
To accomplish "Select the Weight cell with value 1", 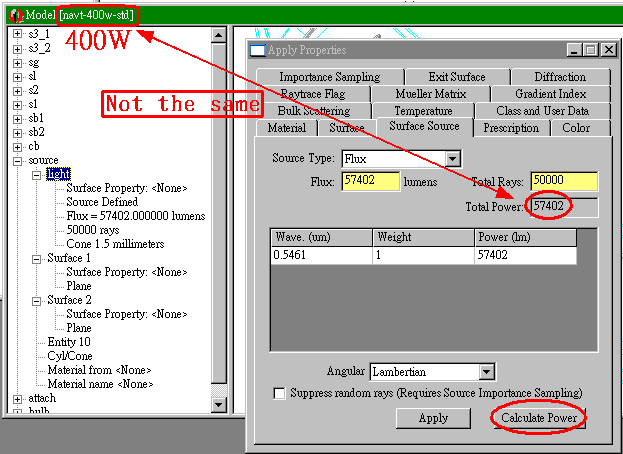I will (x=424, y=255).
